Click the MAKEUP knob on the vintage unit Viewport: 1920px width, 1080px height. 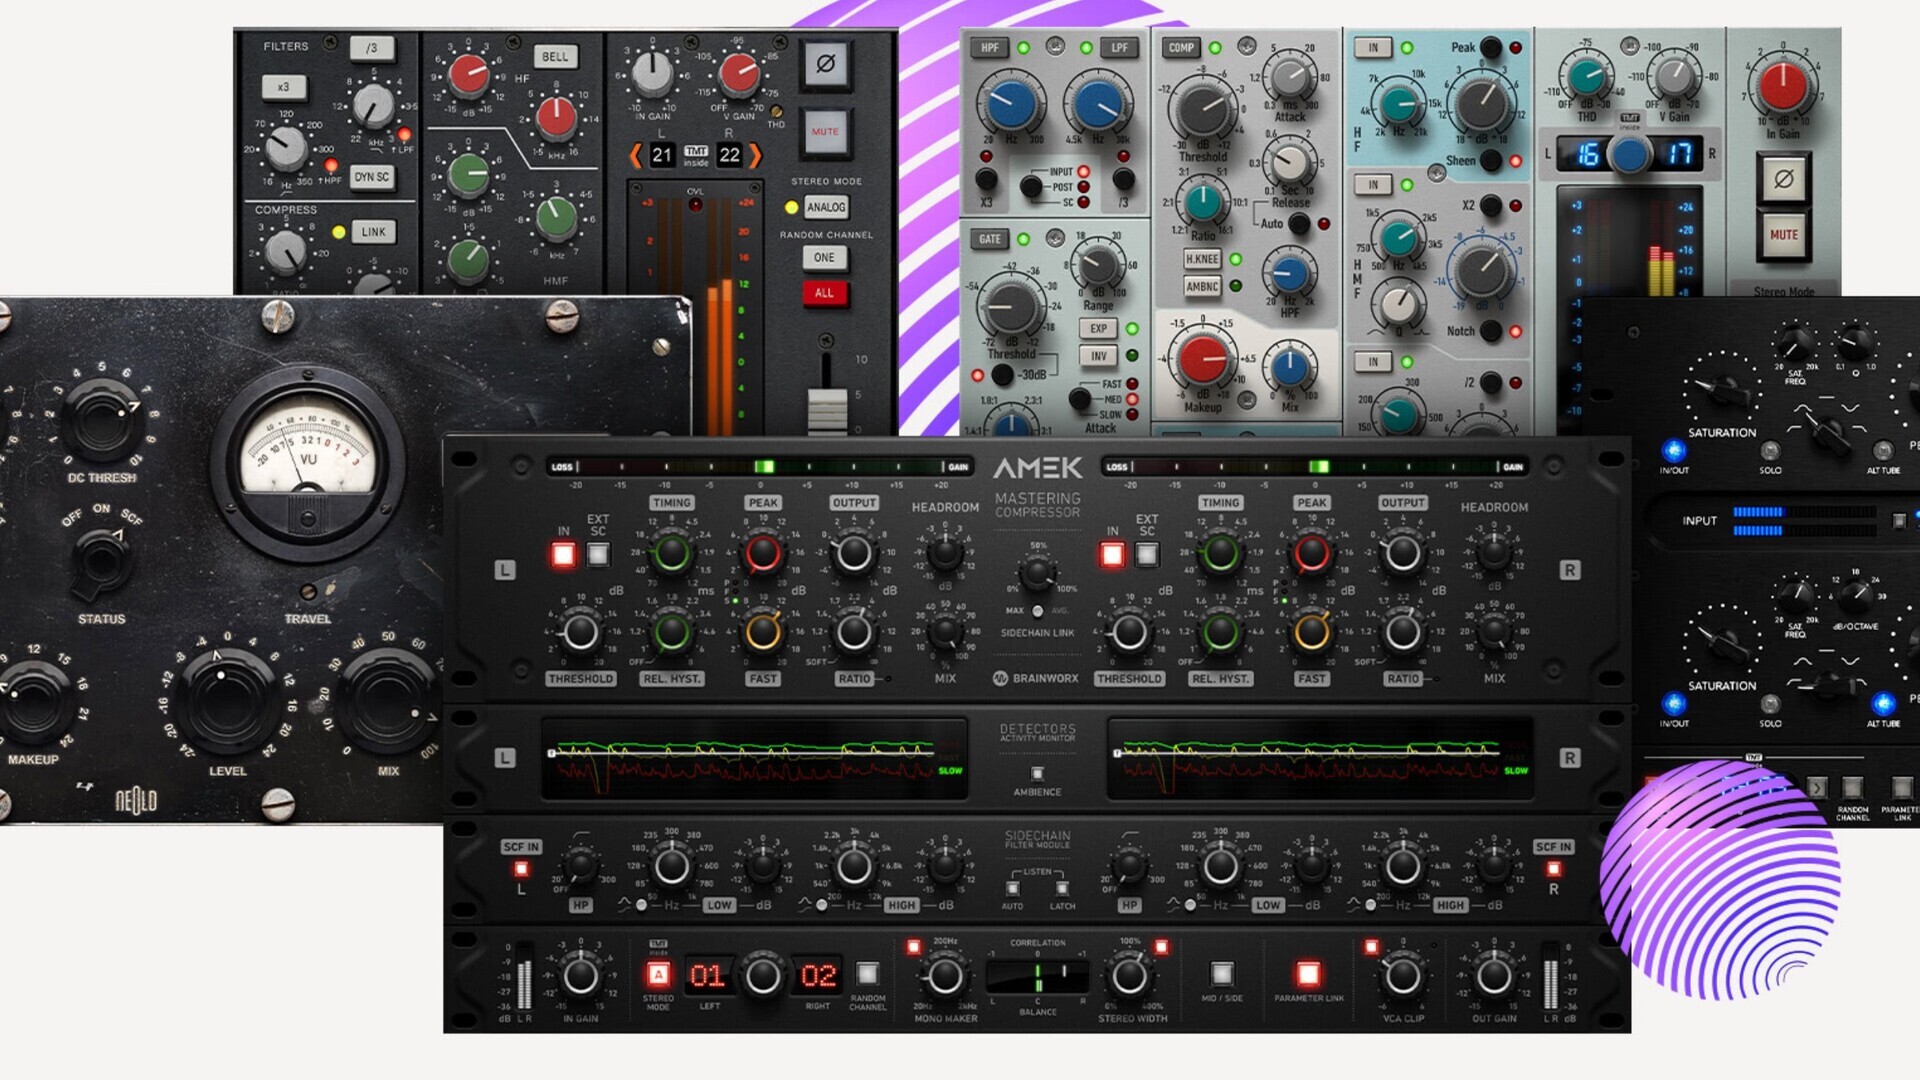(33, 700)
